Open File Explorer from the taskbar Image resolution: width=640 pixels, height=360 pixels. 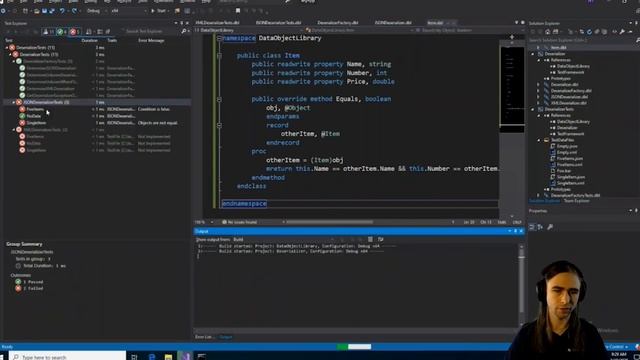[168, 356]
